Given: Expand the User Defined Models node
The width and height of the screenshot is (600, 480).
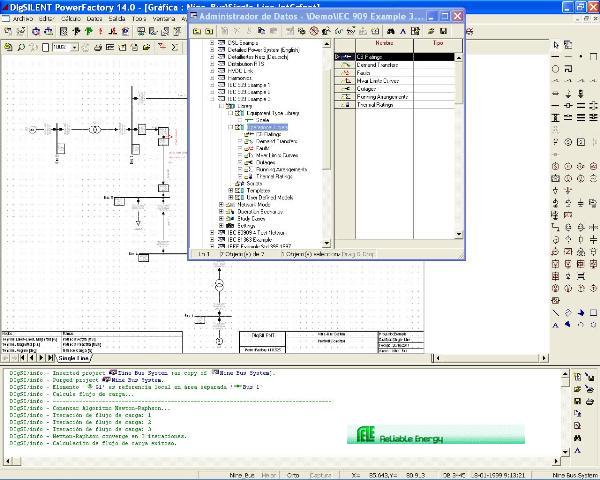Looking at the screenshot, I should click(231, 198).
